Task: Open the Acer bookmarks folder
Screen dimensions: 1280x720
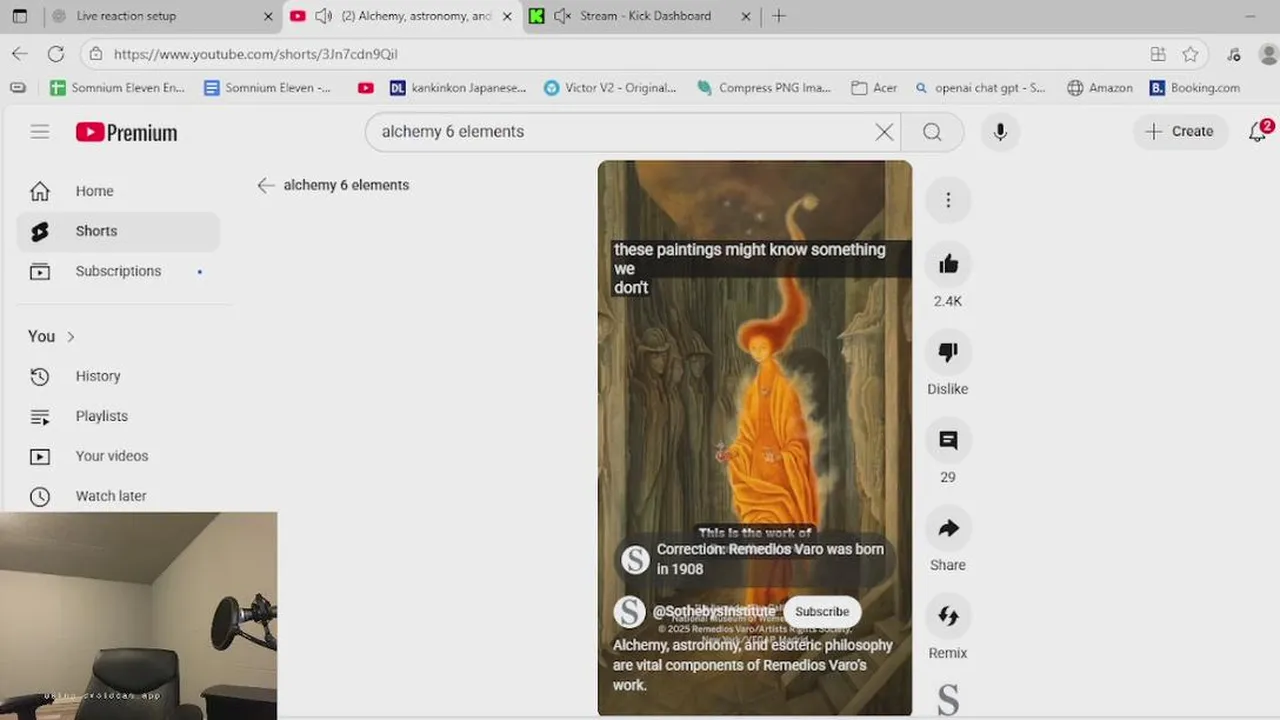Action: coord(874,88)
